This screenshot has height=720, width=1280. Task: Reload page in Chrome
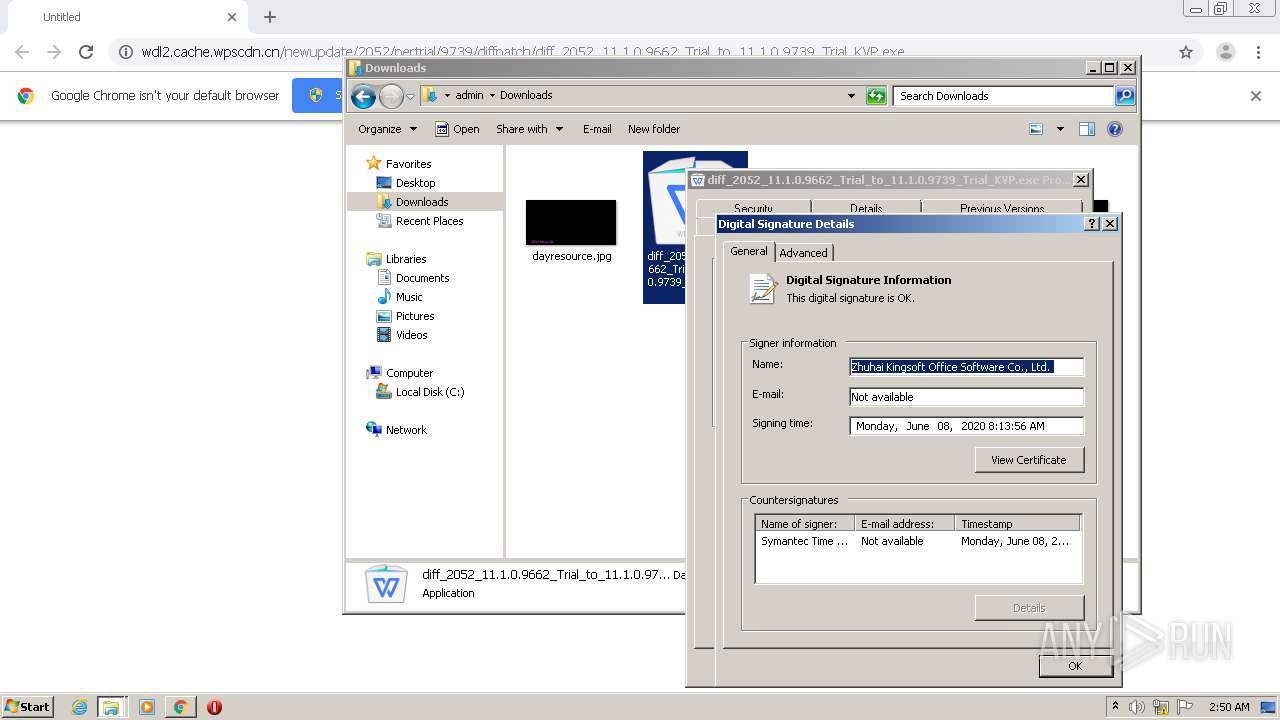[86, 52]
